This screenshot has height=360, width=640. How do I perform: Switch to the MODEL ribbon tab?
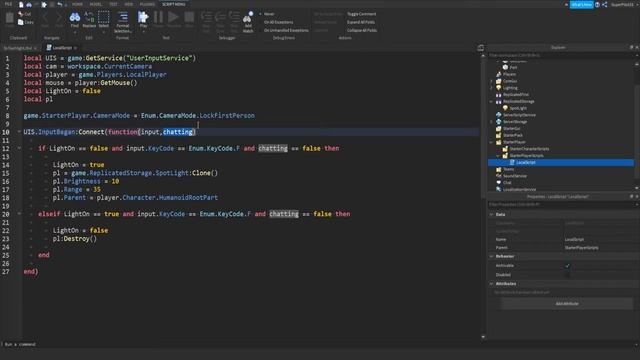[x=96, y=4]
